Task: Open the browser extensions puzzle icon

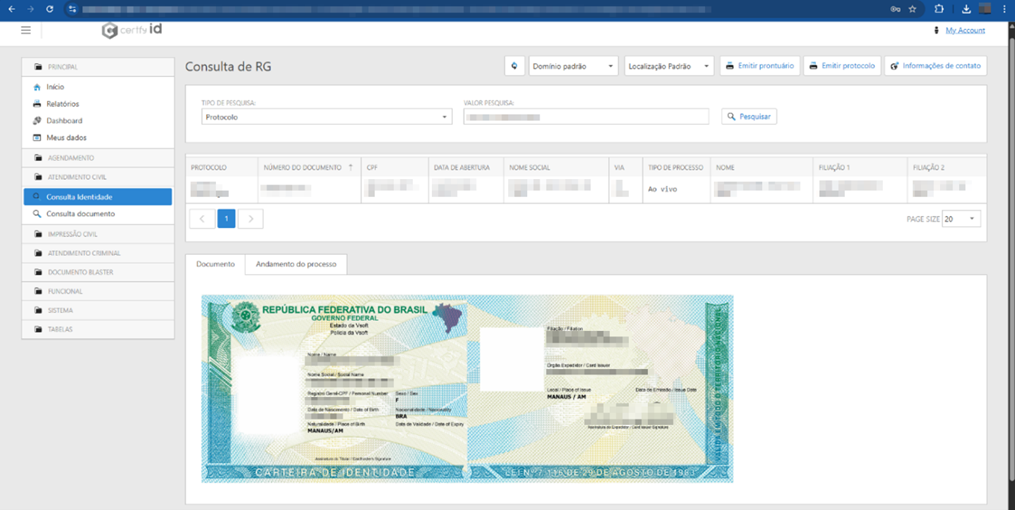Action: tap(939, 9)
